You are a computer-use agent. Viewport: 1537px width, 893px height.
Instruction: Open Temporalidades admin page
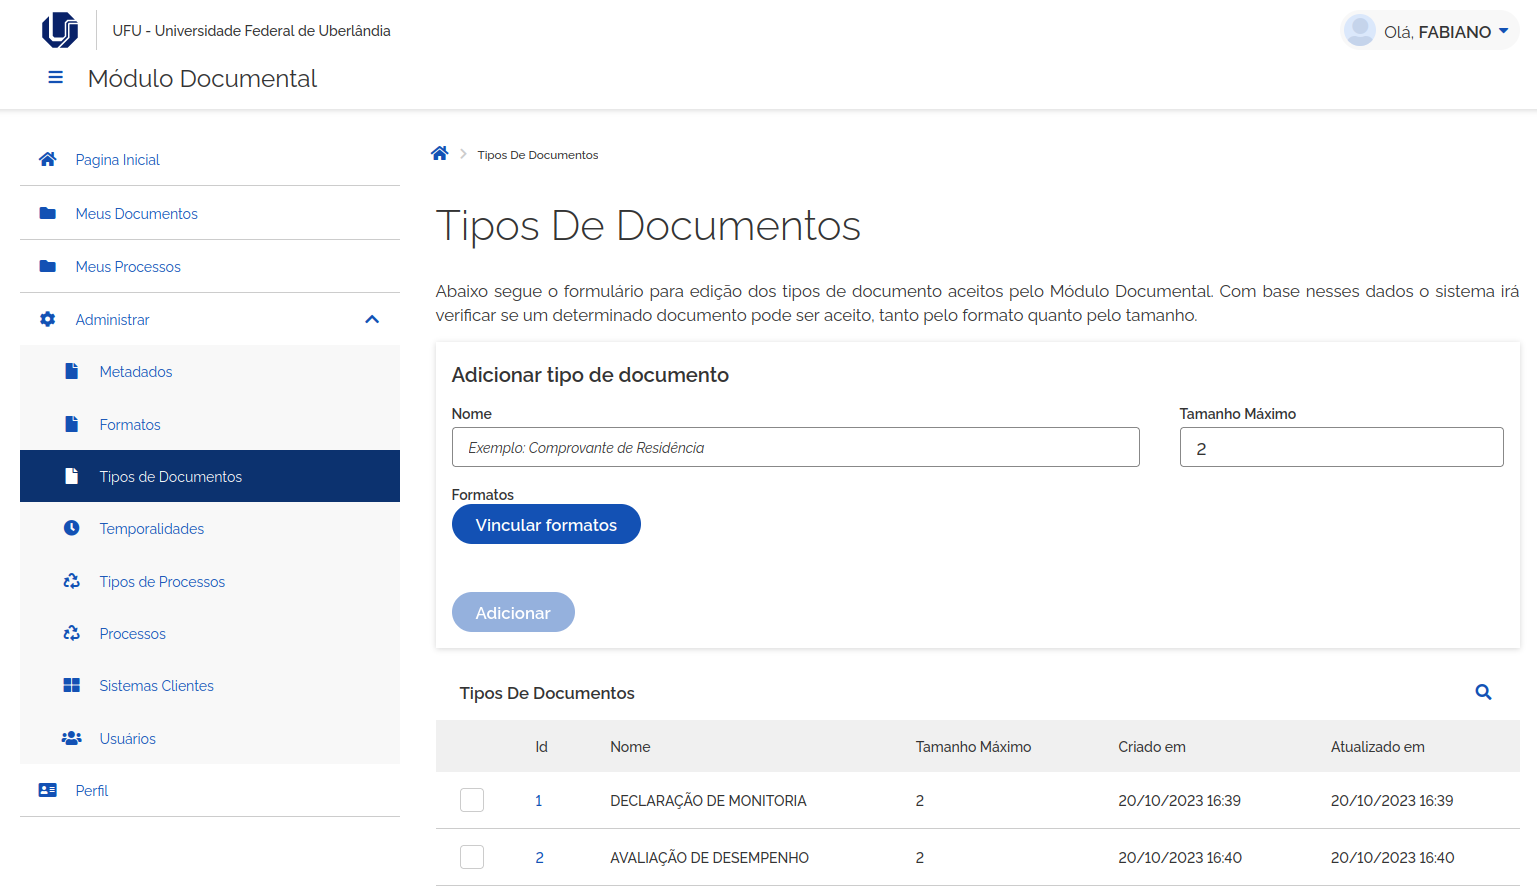pyautogui.click(x=151, y=529)
